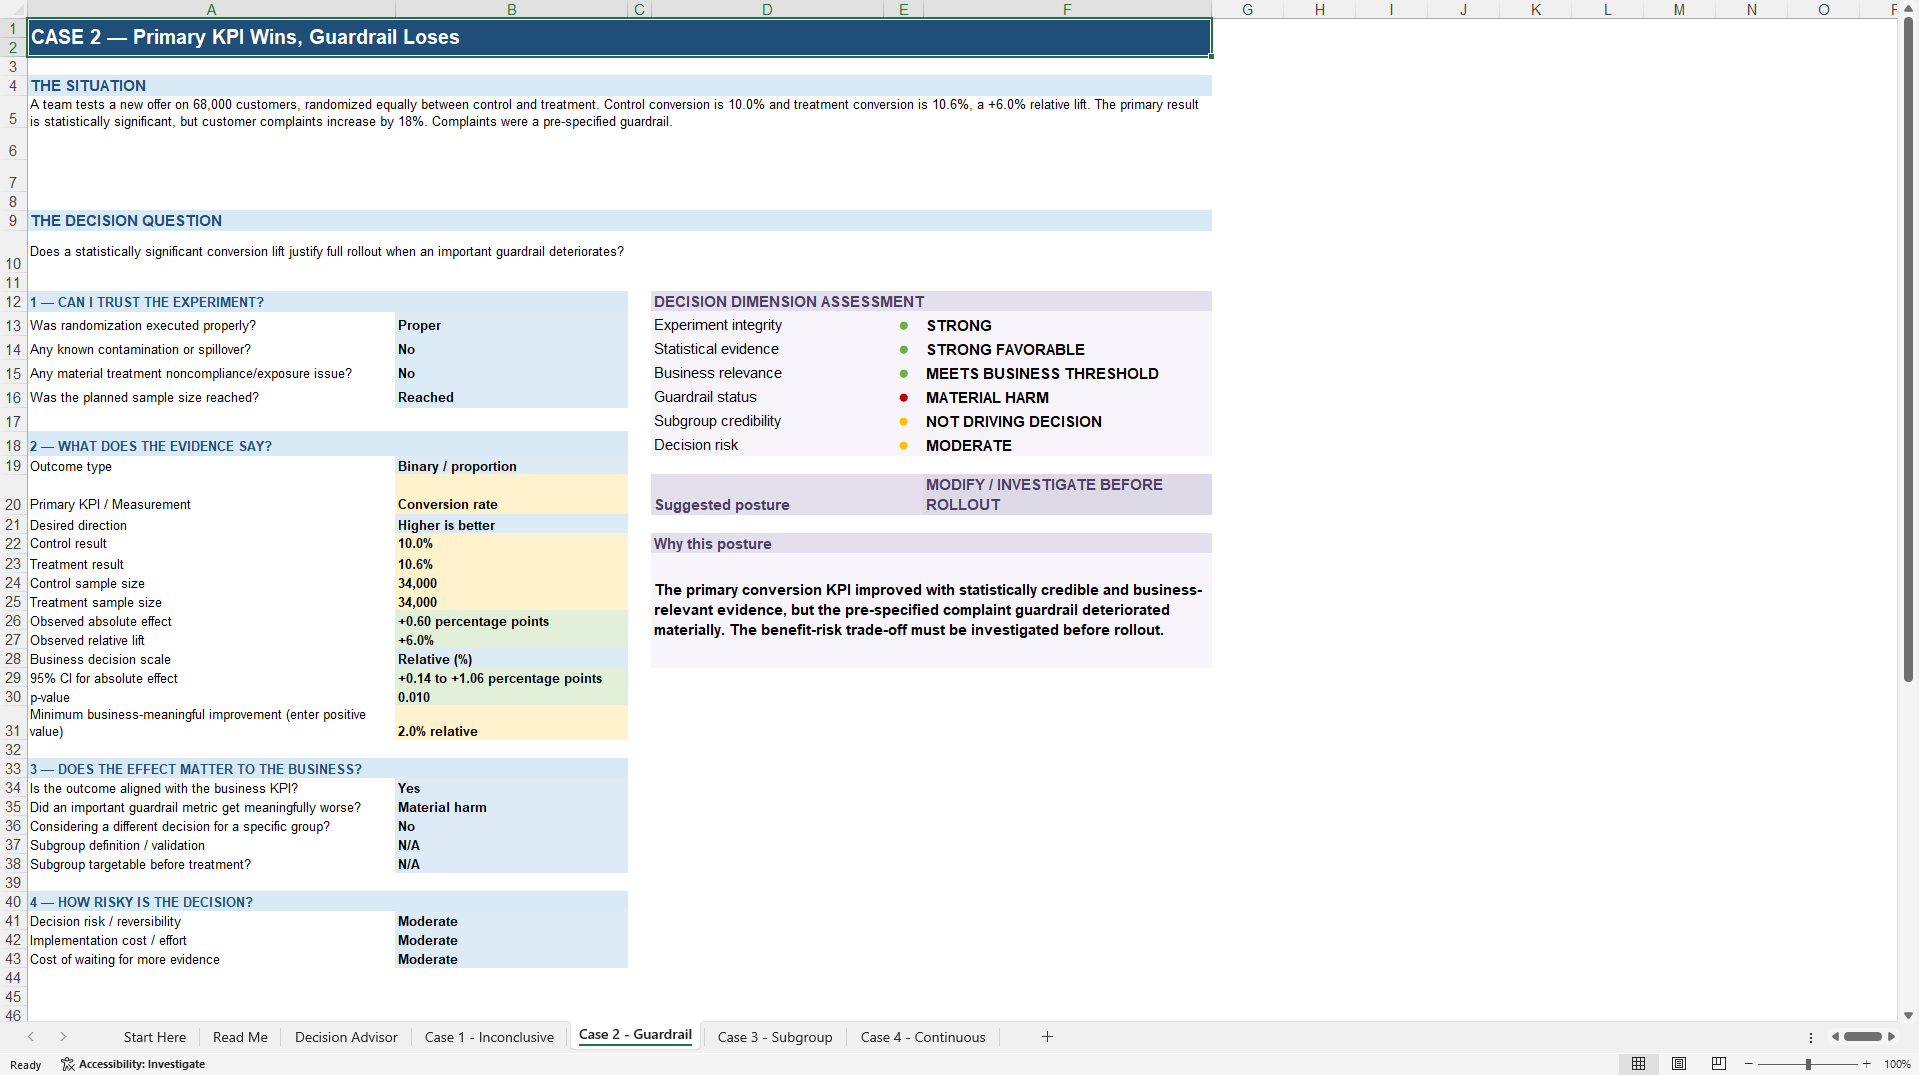
Task: Select the p-value 0.010 cell
Action: (511, 697)
